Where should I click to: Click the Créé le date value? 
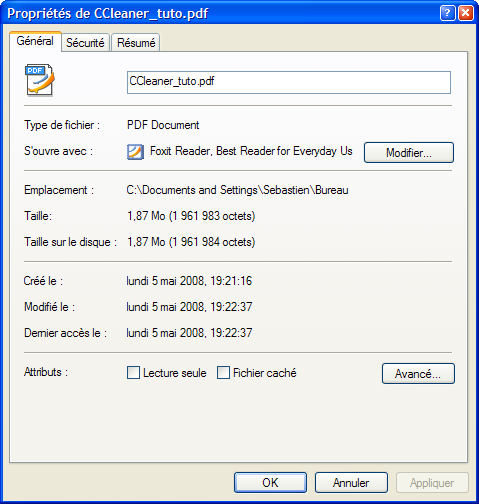(189, 281)
